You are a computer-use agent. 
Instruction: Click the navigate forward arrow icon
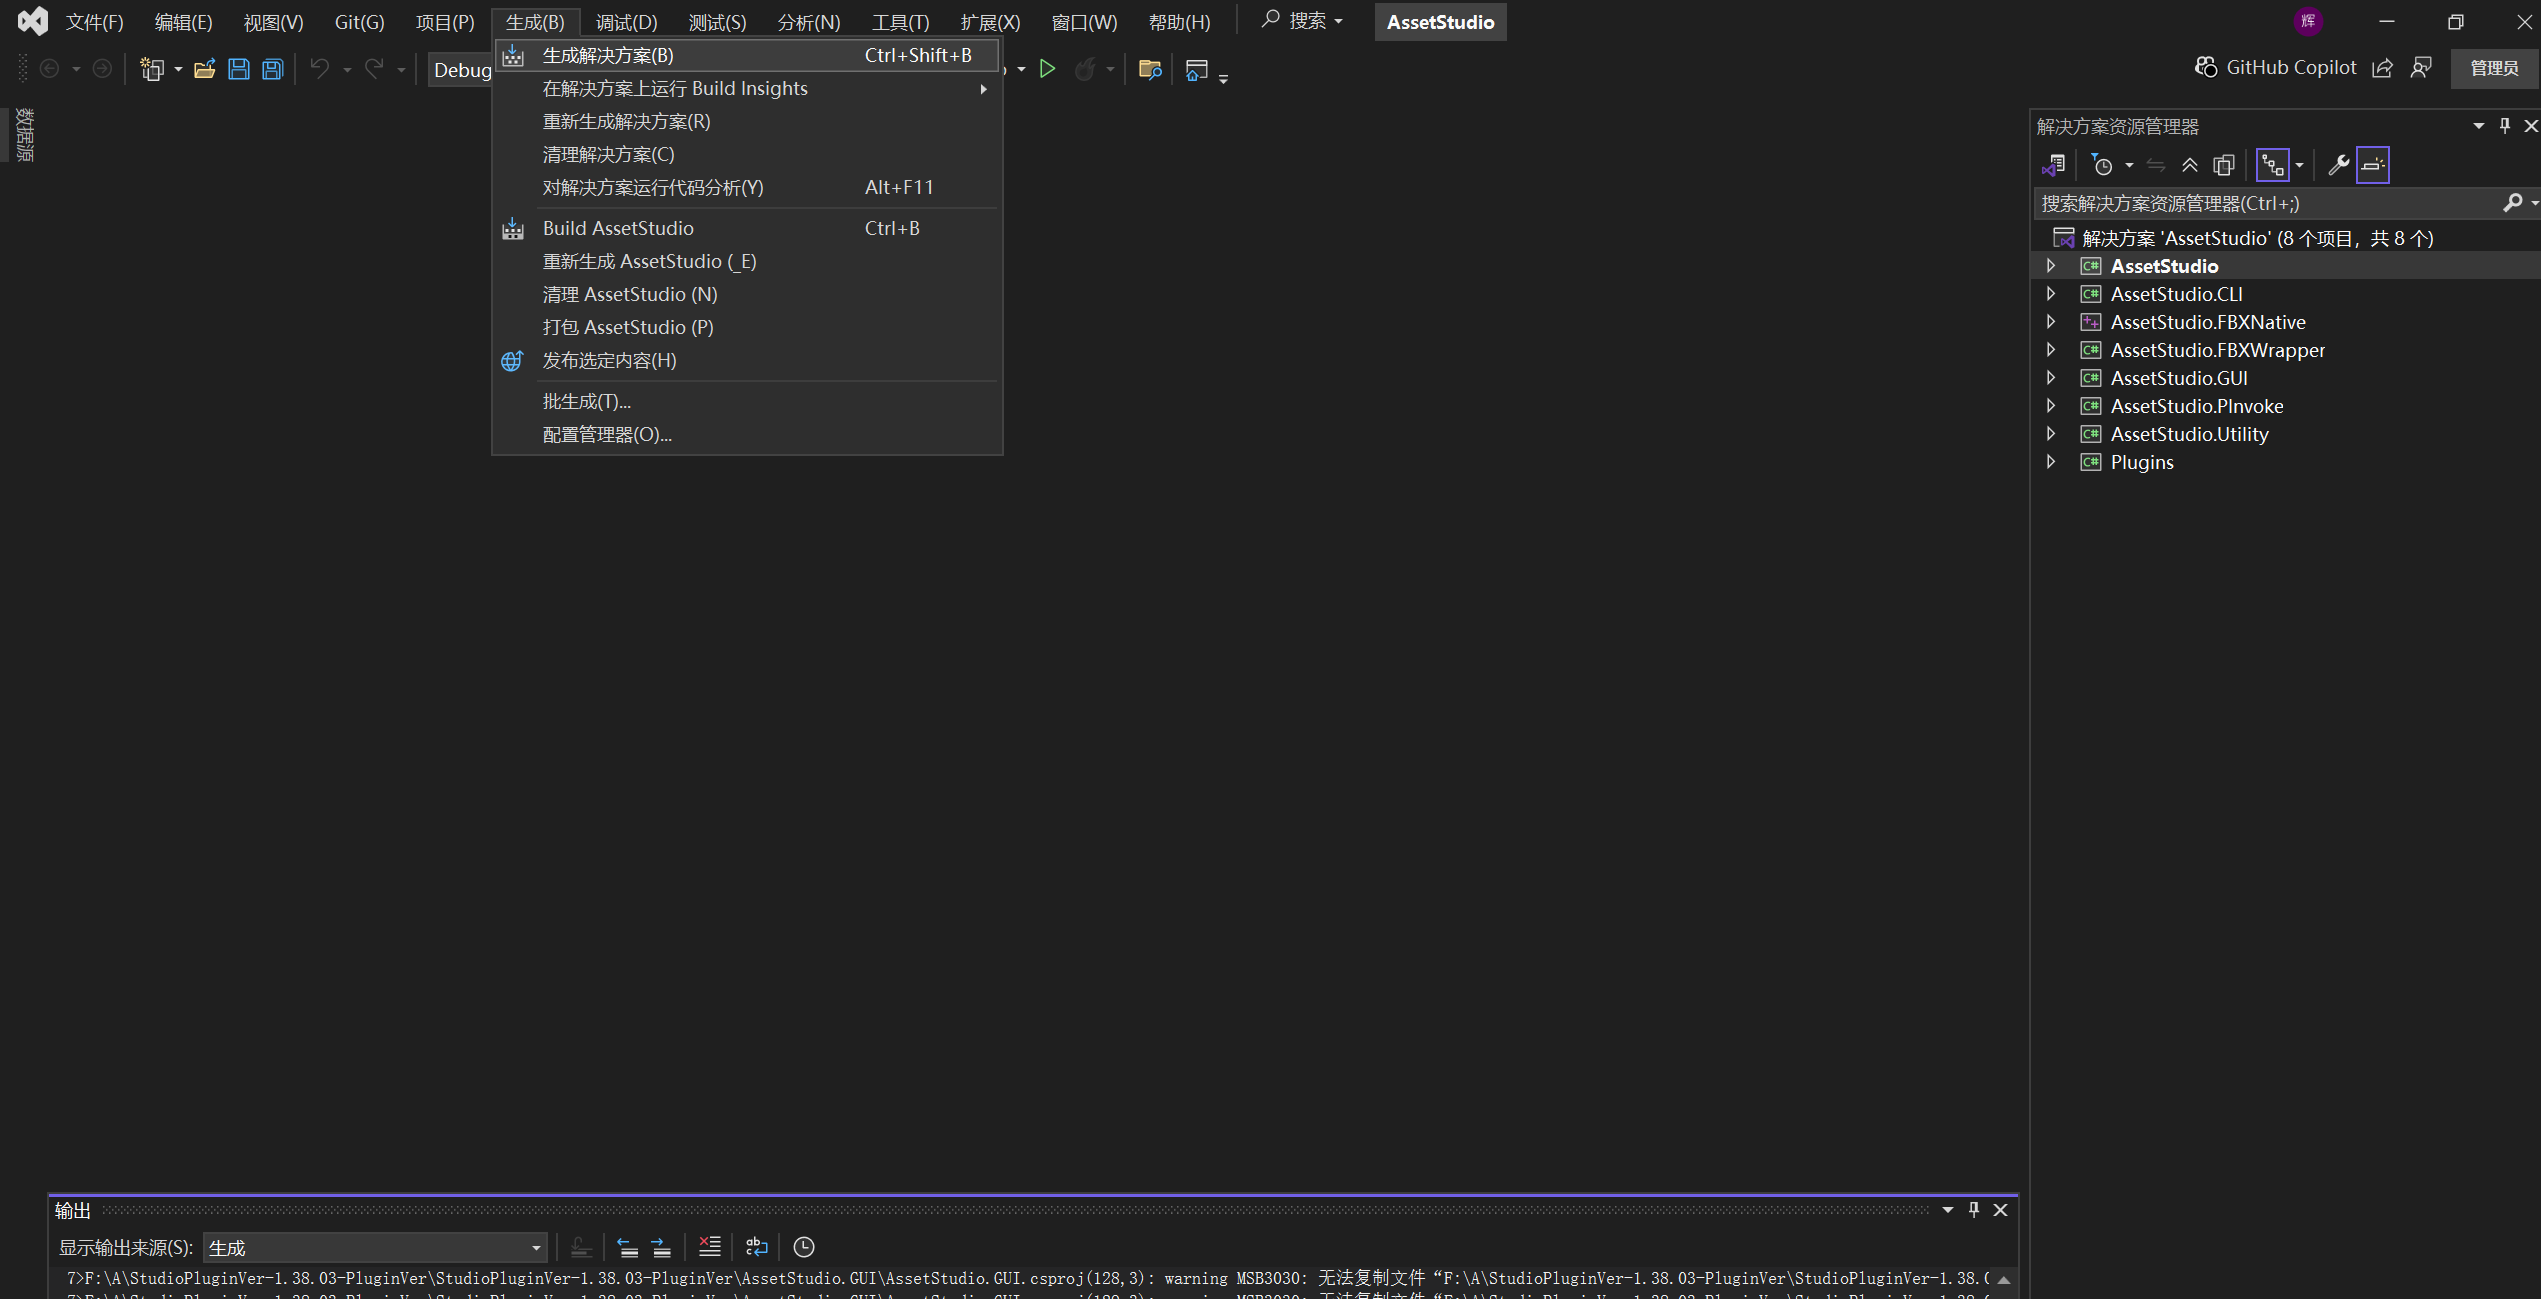(101, 69)
